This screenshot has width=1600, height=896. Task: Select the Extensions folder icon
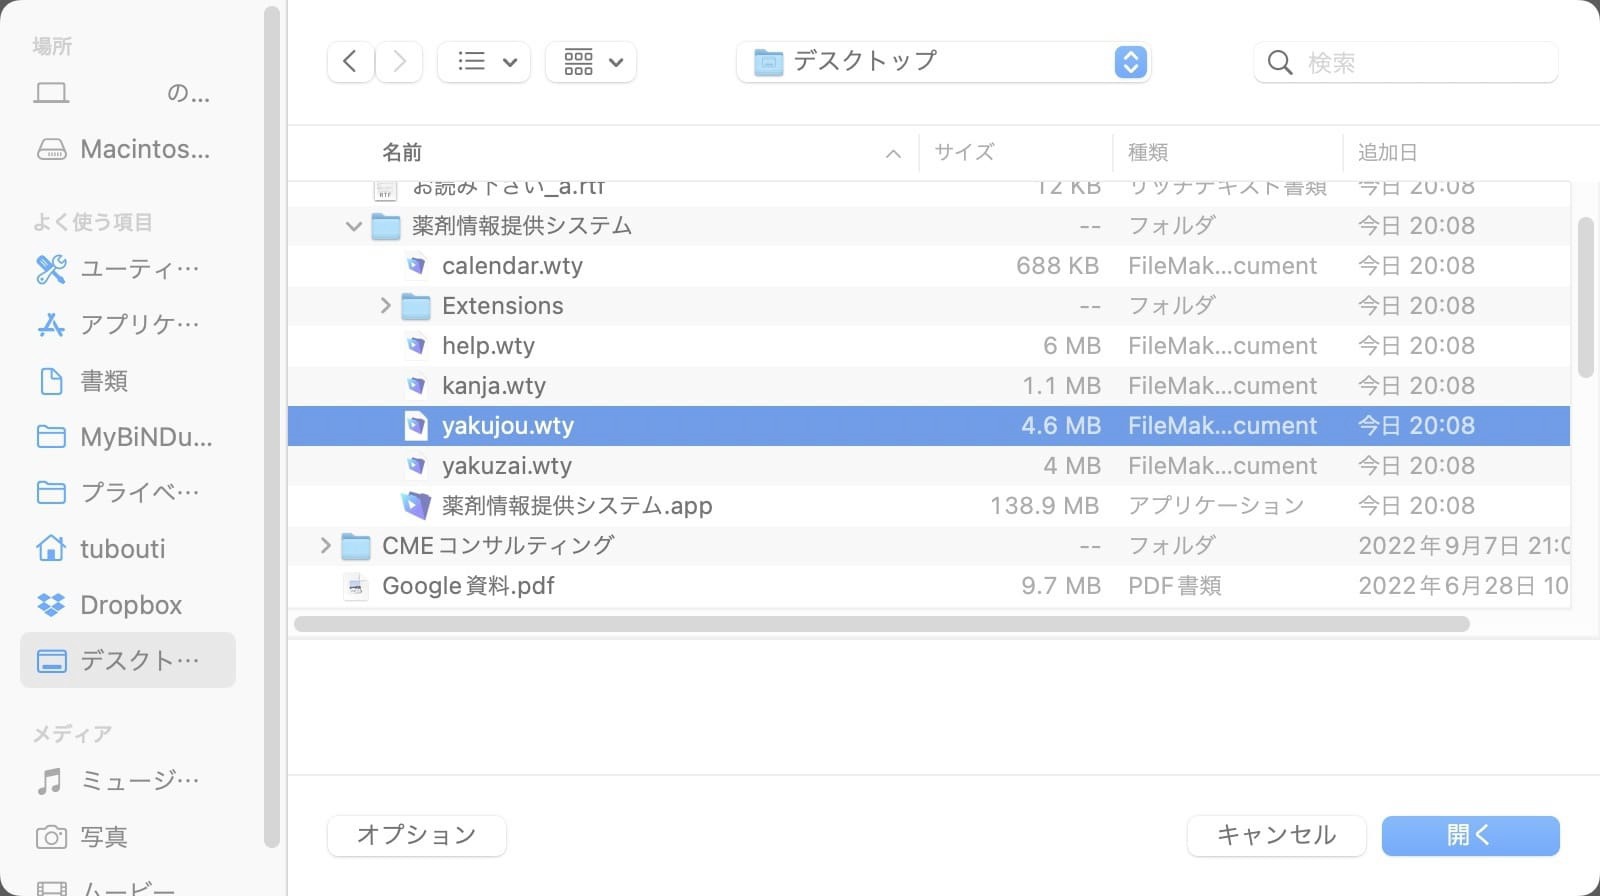click(x=416, y=306)
